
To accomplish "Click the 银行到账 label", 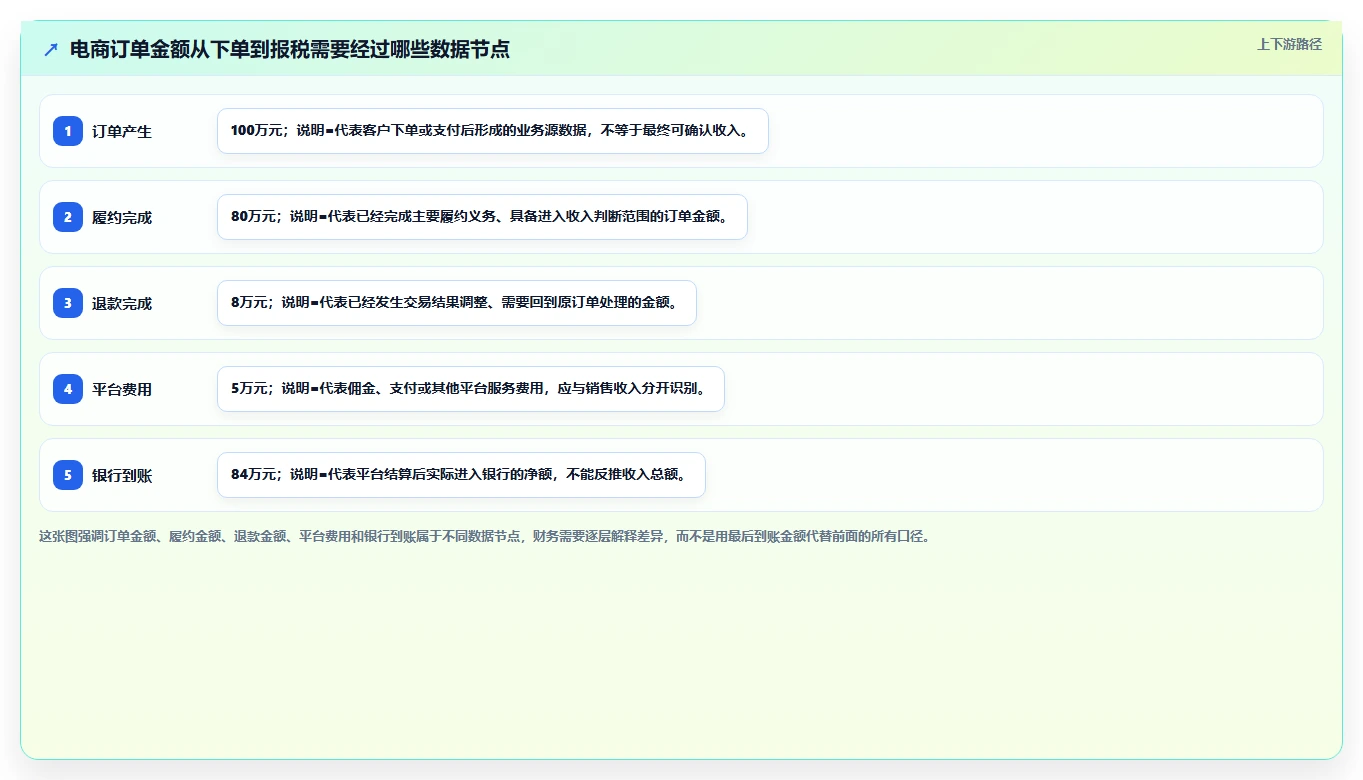I will tap(122, 475).
